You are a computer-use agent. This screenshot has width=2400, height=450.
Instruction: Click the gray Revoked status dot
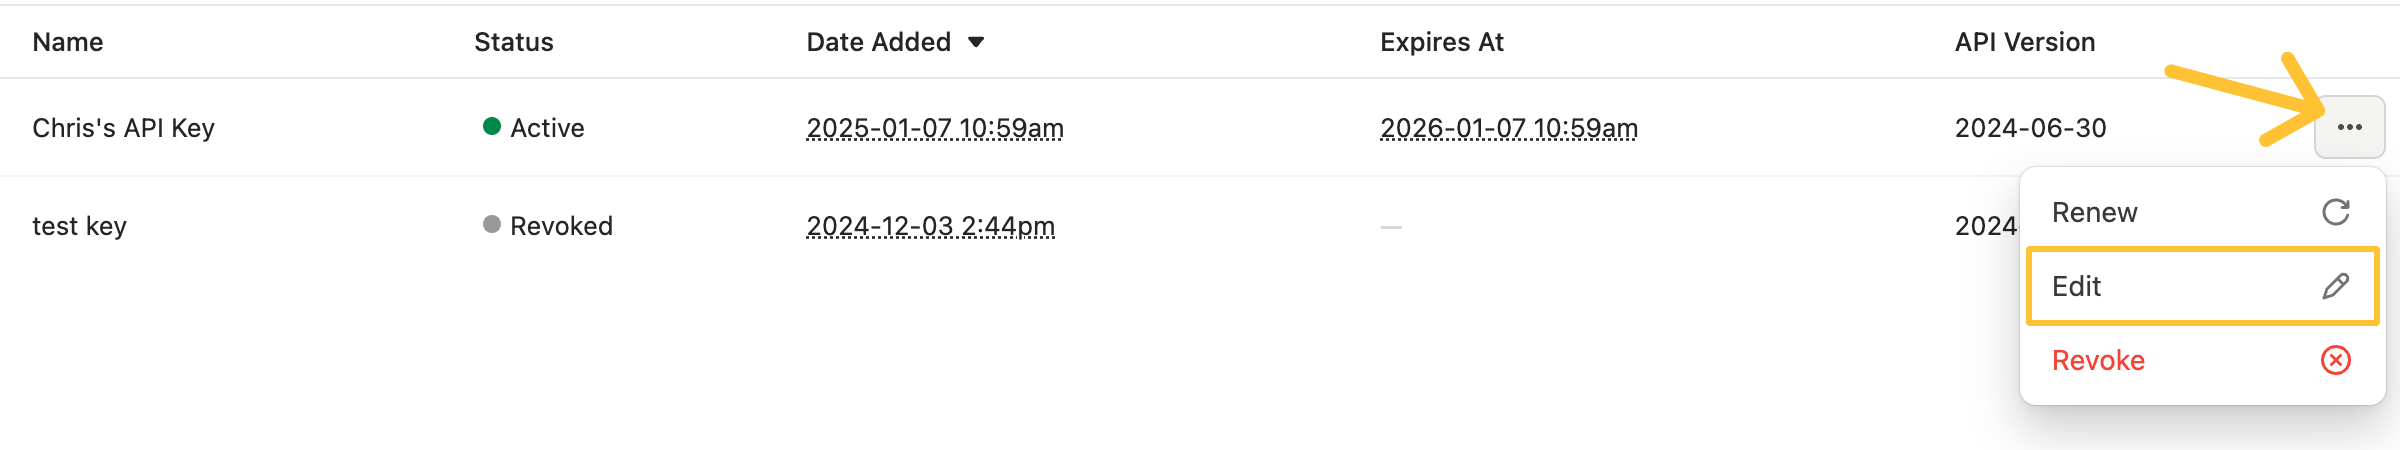(491, 224)
